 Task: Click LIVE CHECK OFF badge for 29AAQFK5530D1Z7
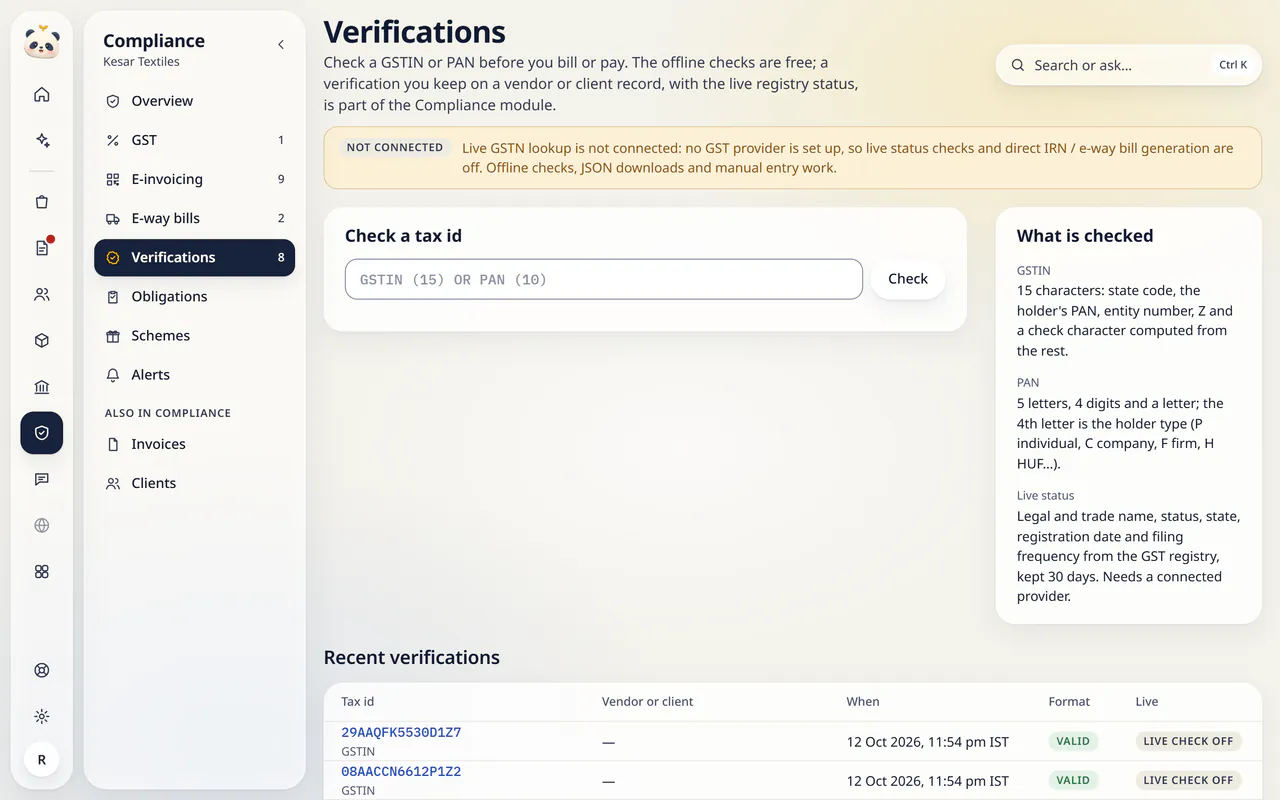[1188, 741]
